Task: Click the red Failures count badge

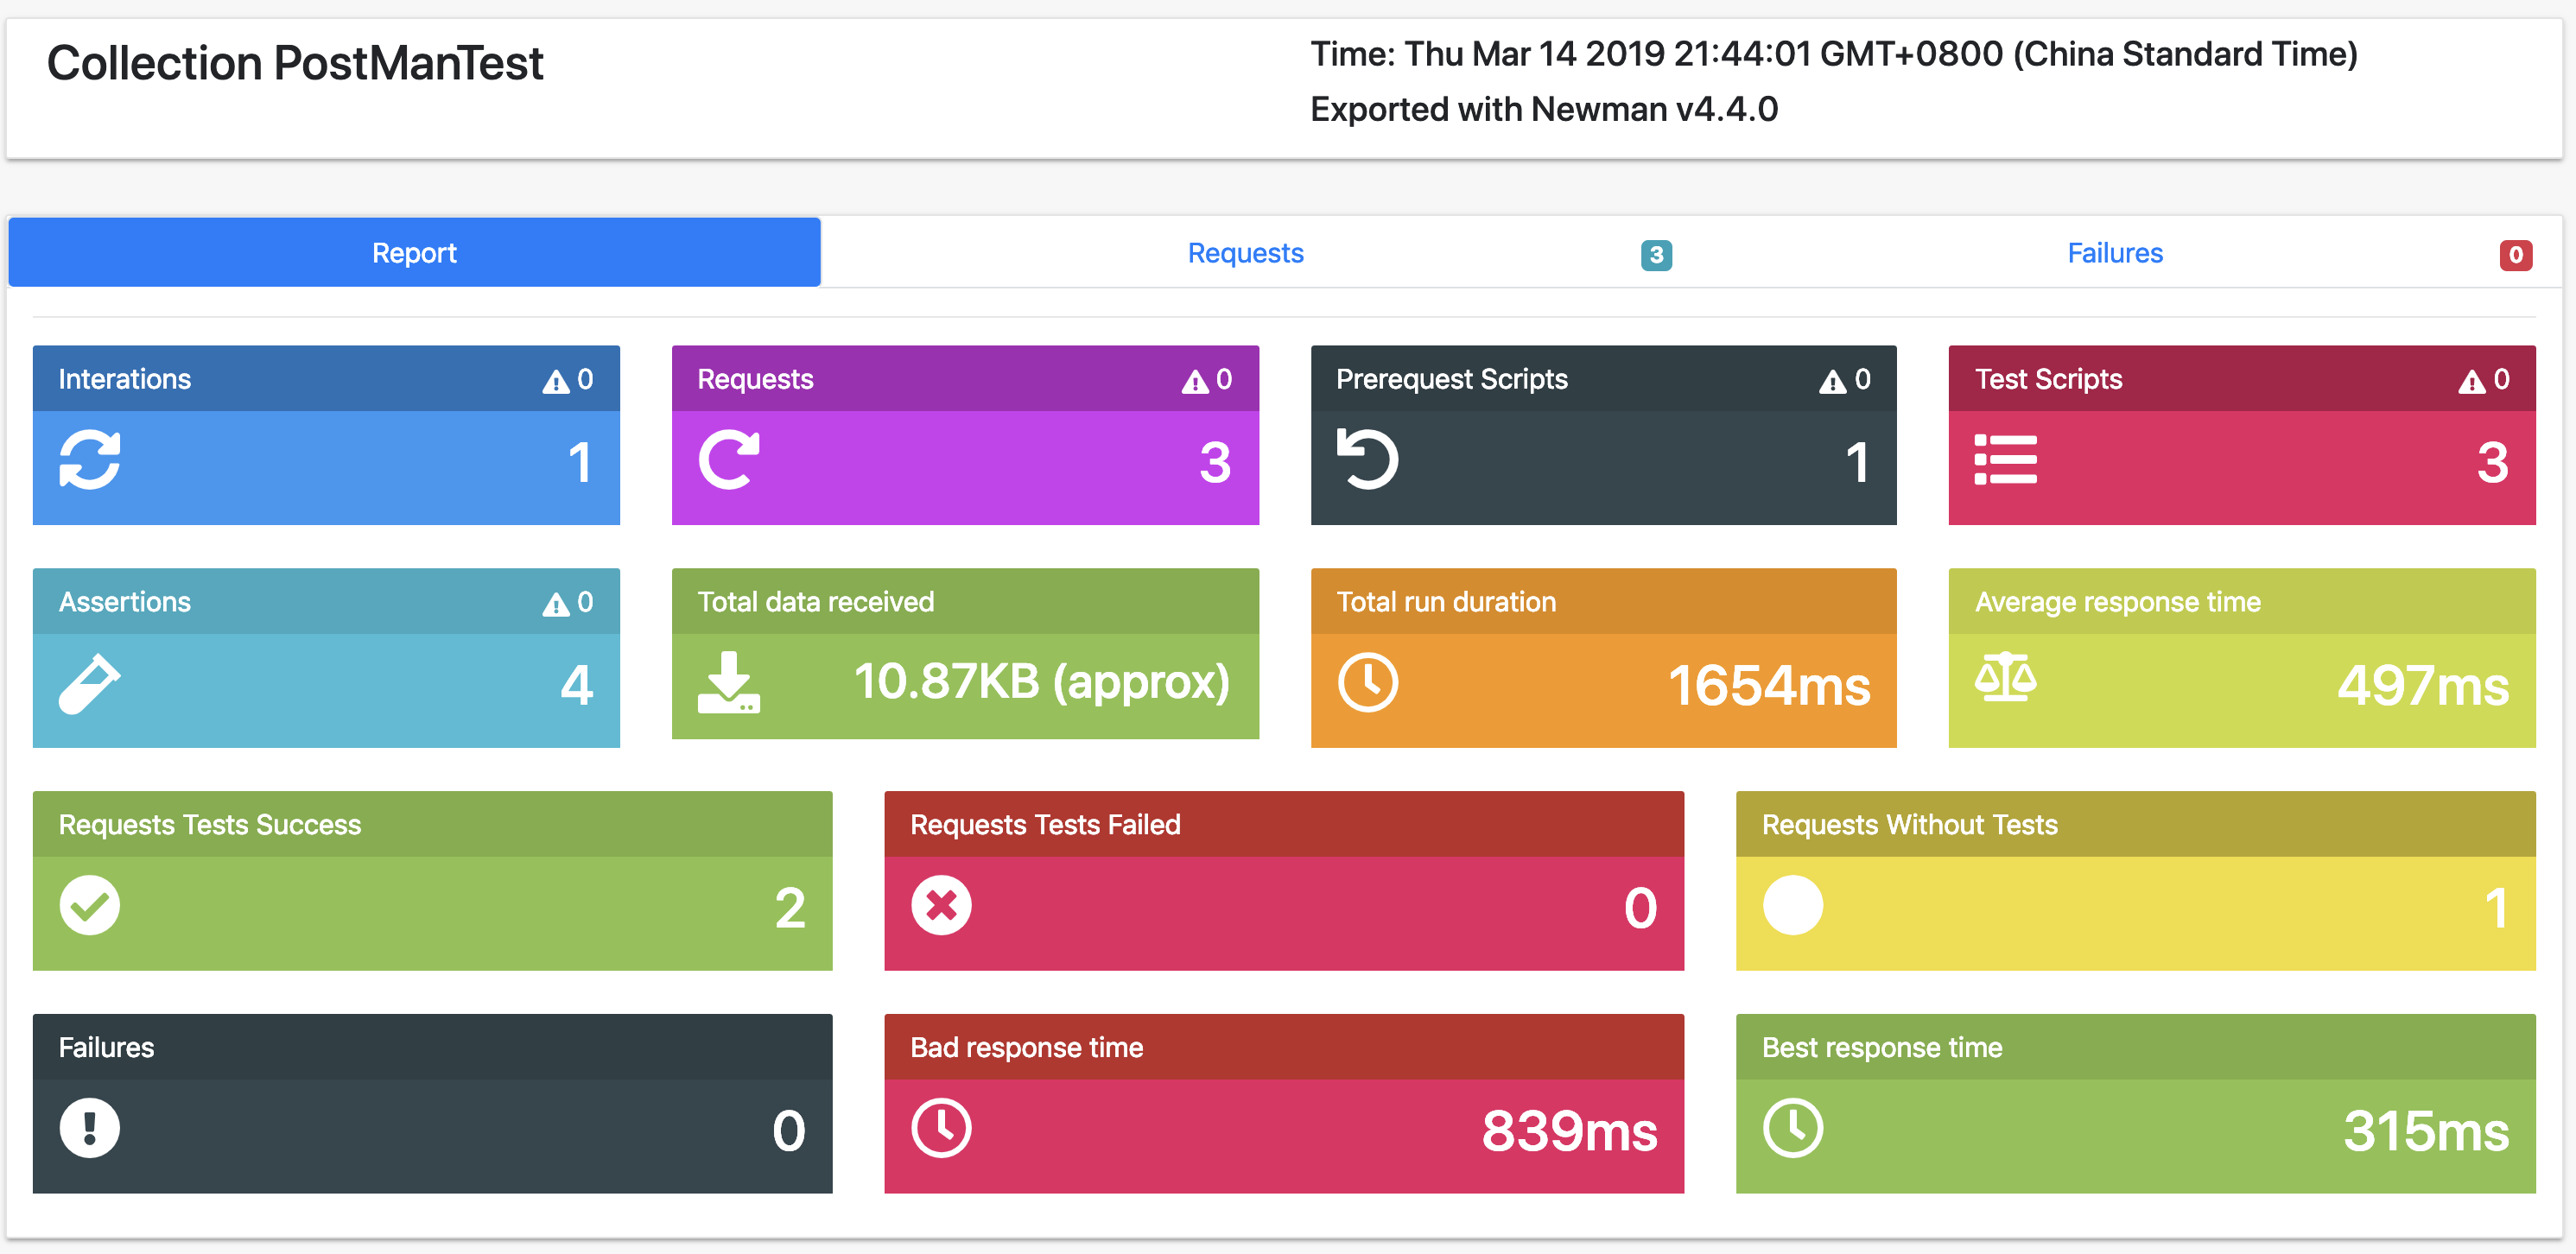Action: point(2516,255)
